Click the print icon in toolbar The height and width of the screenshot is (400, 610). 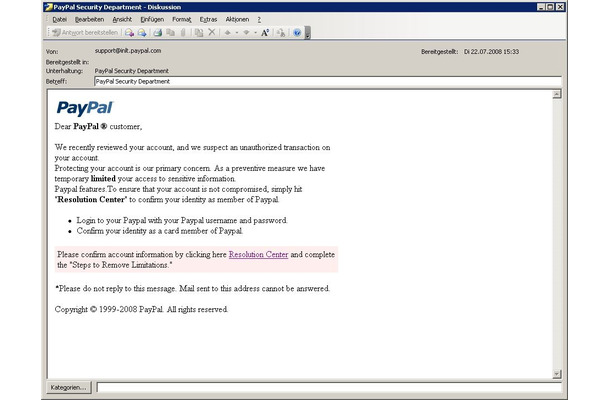click(158, 33)
